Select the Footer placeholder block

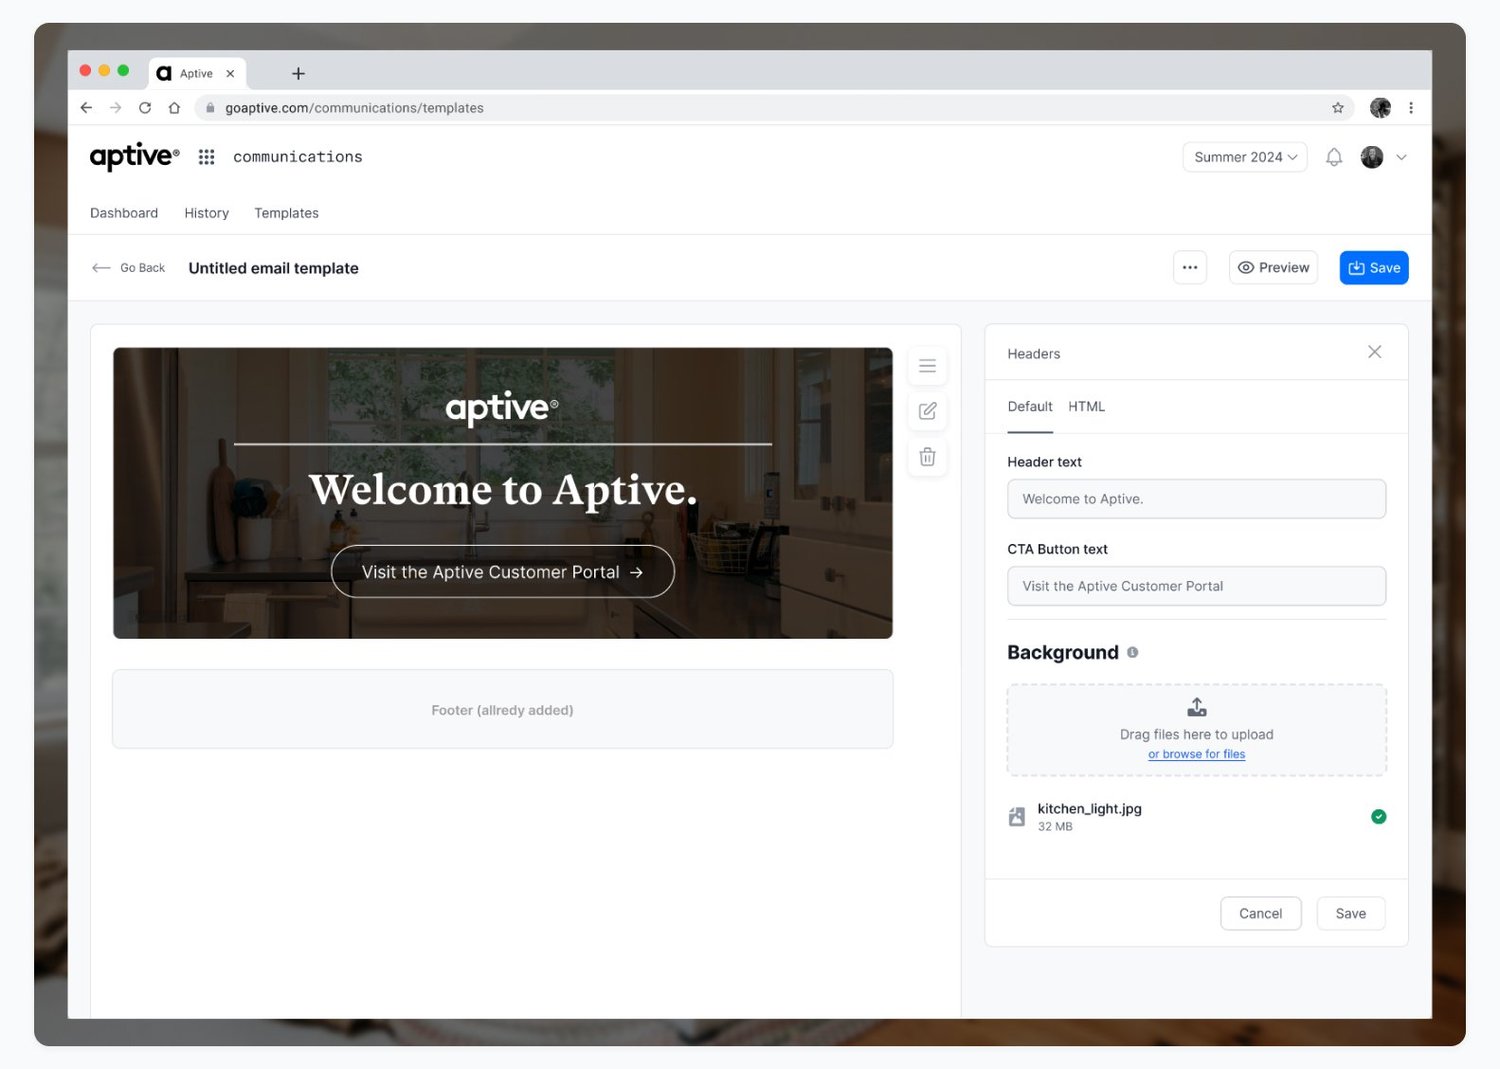pyautogui.click(x=503, y=709)
